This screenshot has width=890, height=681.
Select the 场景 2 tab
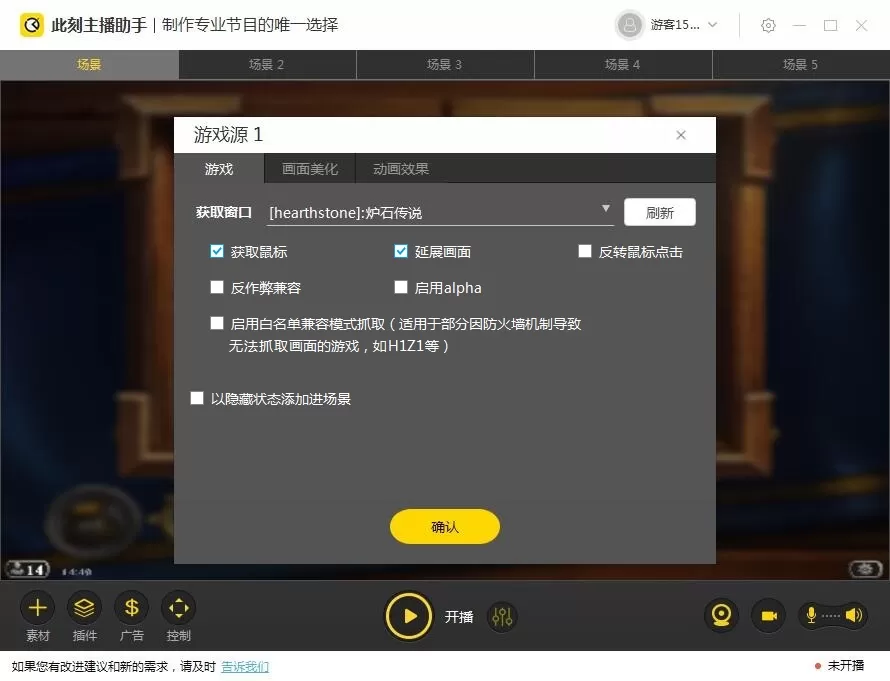(x=267, y=65)
